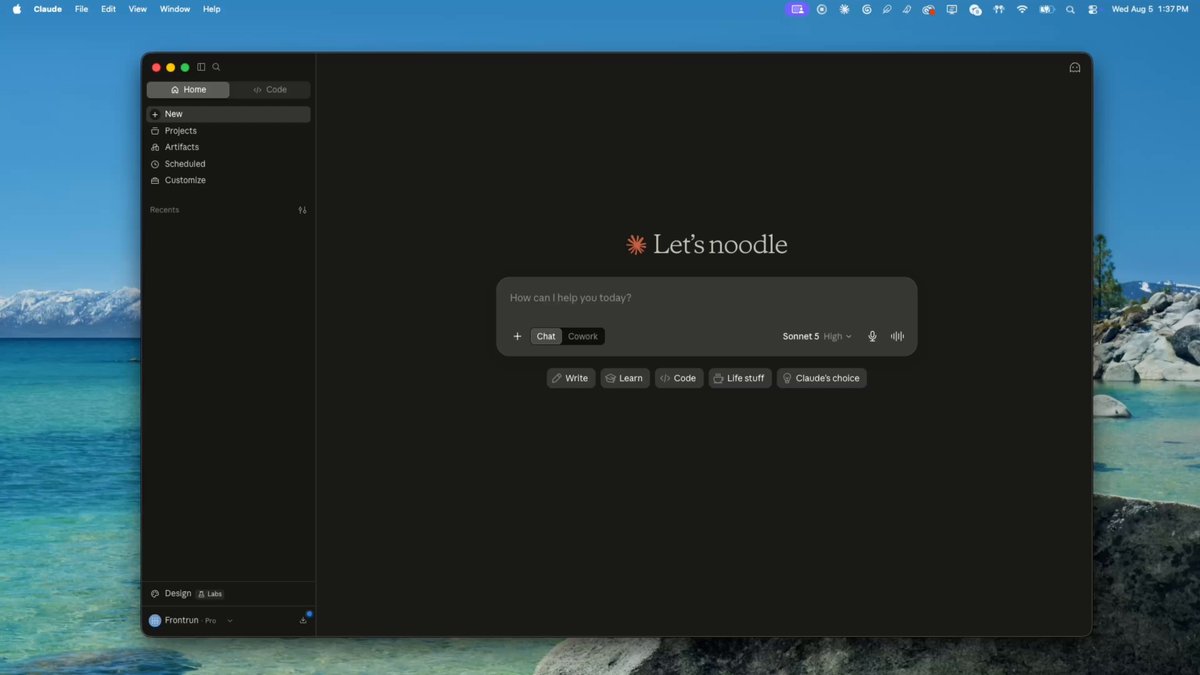Open Scheduled from the sidebar

tap(228, 164)
